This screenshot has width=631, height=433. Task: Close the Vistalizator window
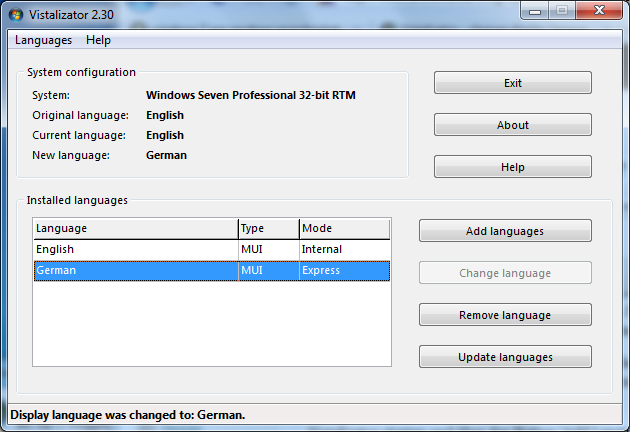599,11
